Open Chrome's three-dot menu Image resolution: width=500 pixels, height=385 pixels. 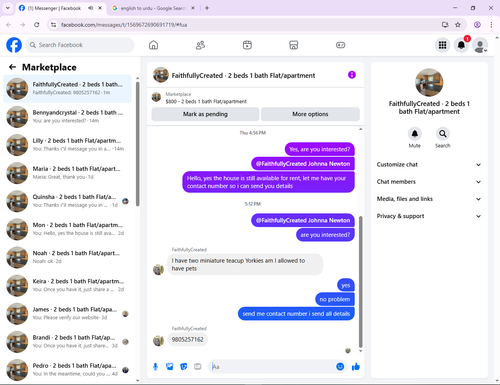coord(491,25)
